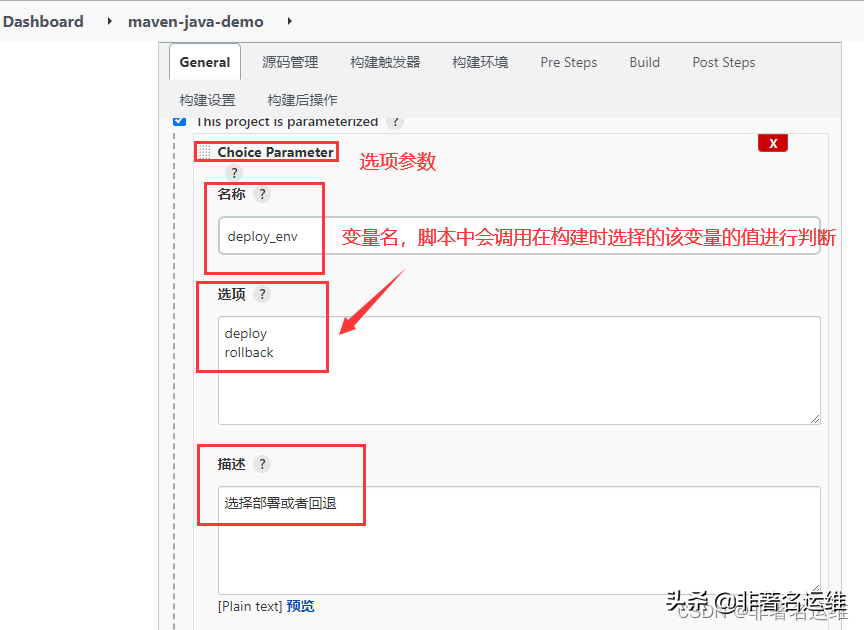Select the 构建环境 tab
864x630 pixels.
(x=480, y=62)
